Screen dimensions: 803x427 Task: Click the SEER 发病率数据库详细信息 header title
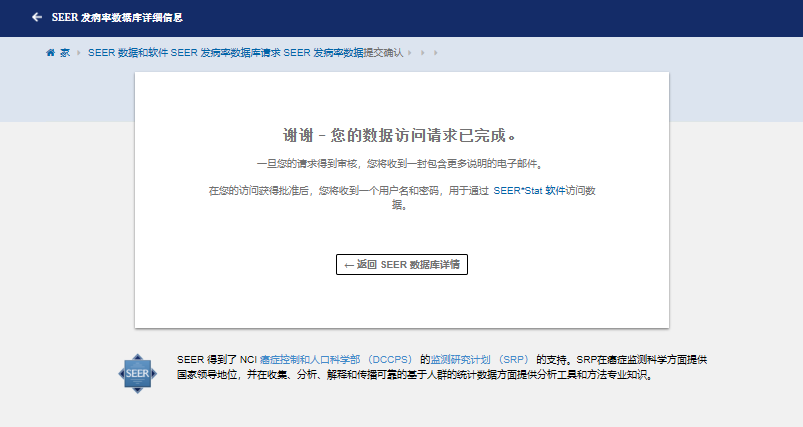pyautogui.click(x=117, y=17)
